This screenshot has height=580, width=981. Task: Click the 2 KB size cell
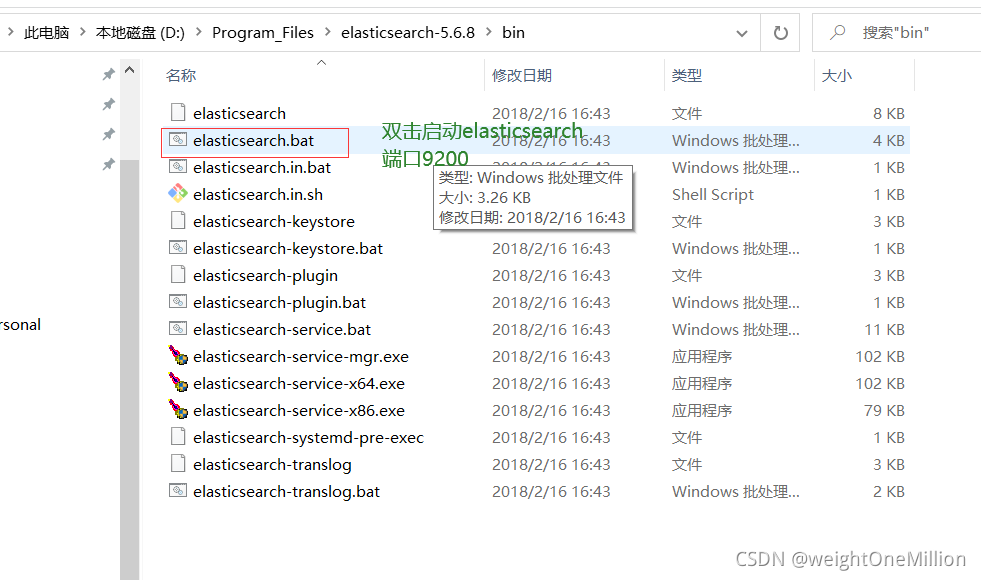coord(888,491)
